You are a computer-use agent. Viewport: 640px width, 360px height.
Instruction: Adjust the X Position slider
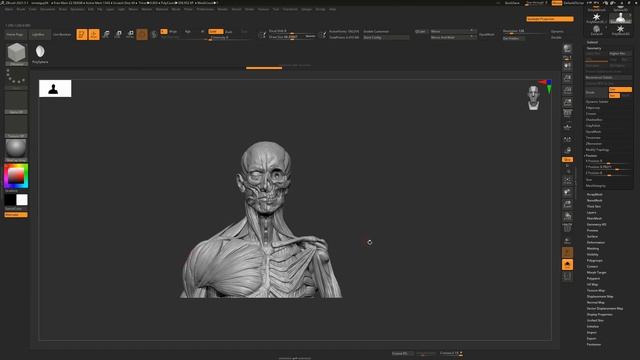click(608, 161)
